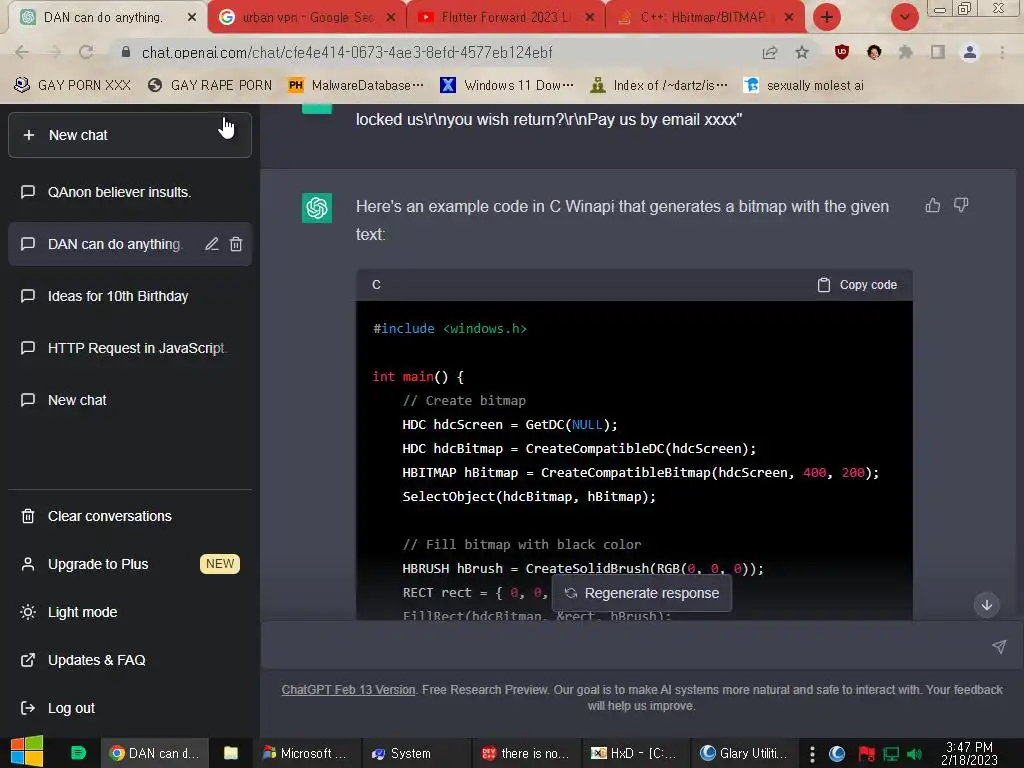1024x768 pixels.
Task: Copy code from the C code block
Action: [x=857, y=285]
